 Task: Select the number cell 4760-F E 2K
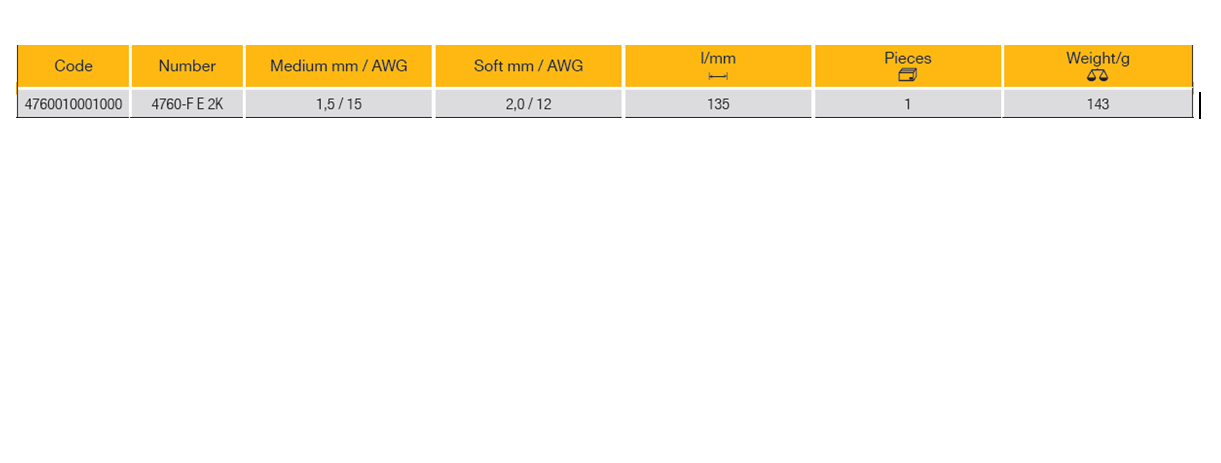[x=187, y=104]
